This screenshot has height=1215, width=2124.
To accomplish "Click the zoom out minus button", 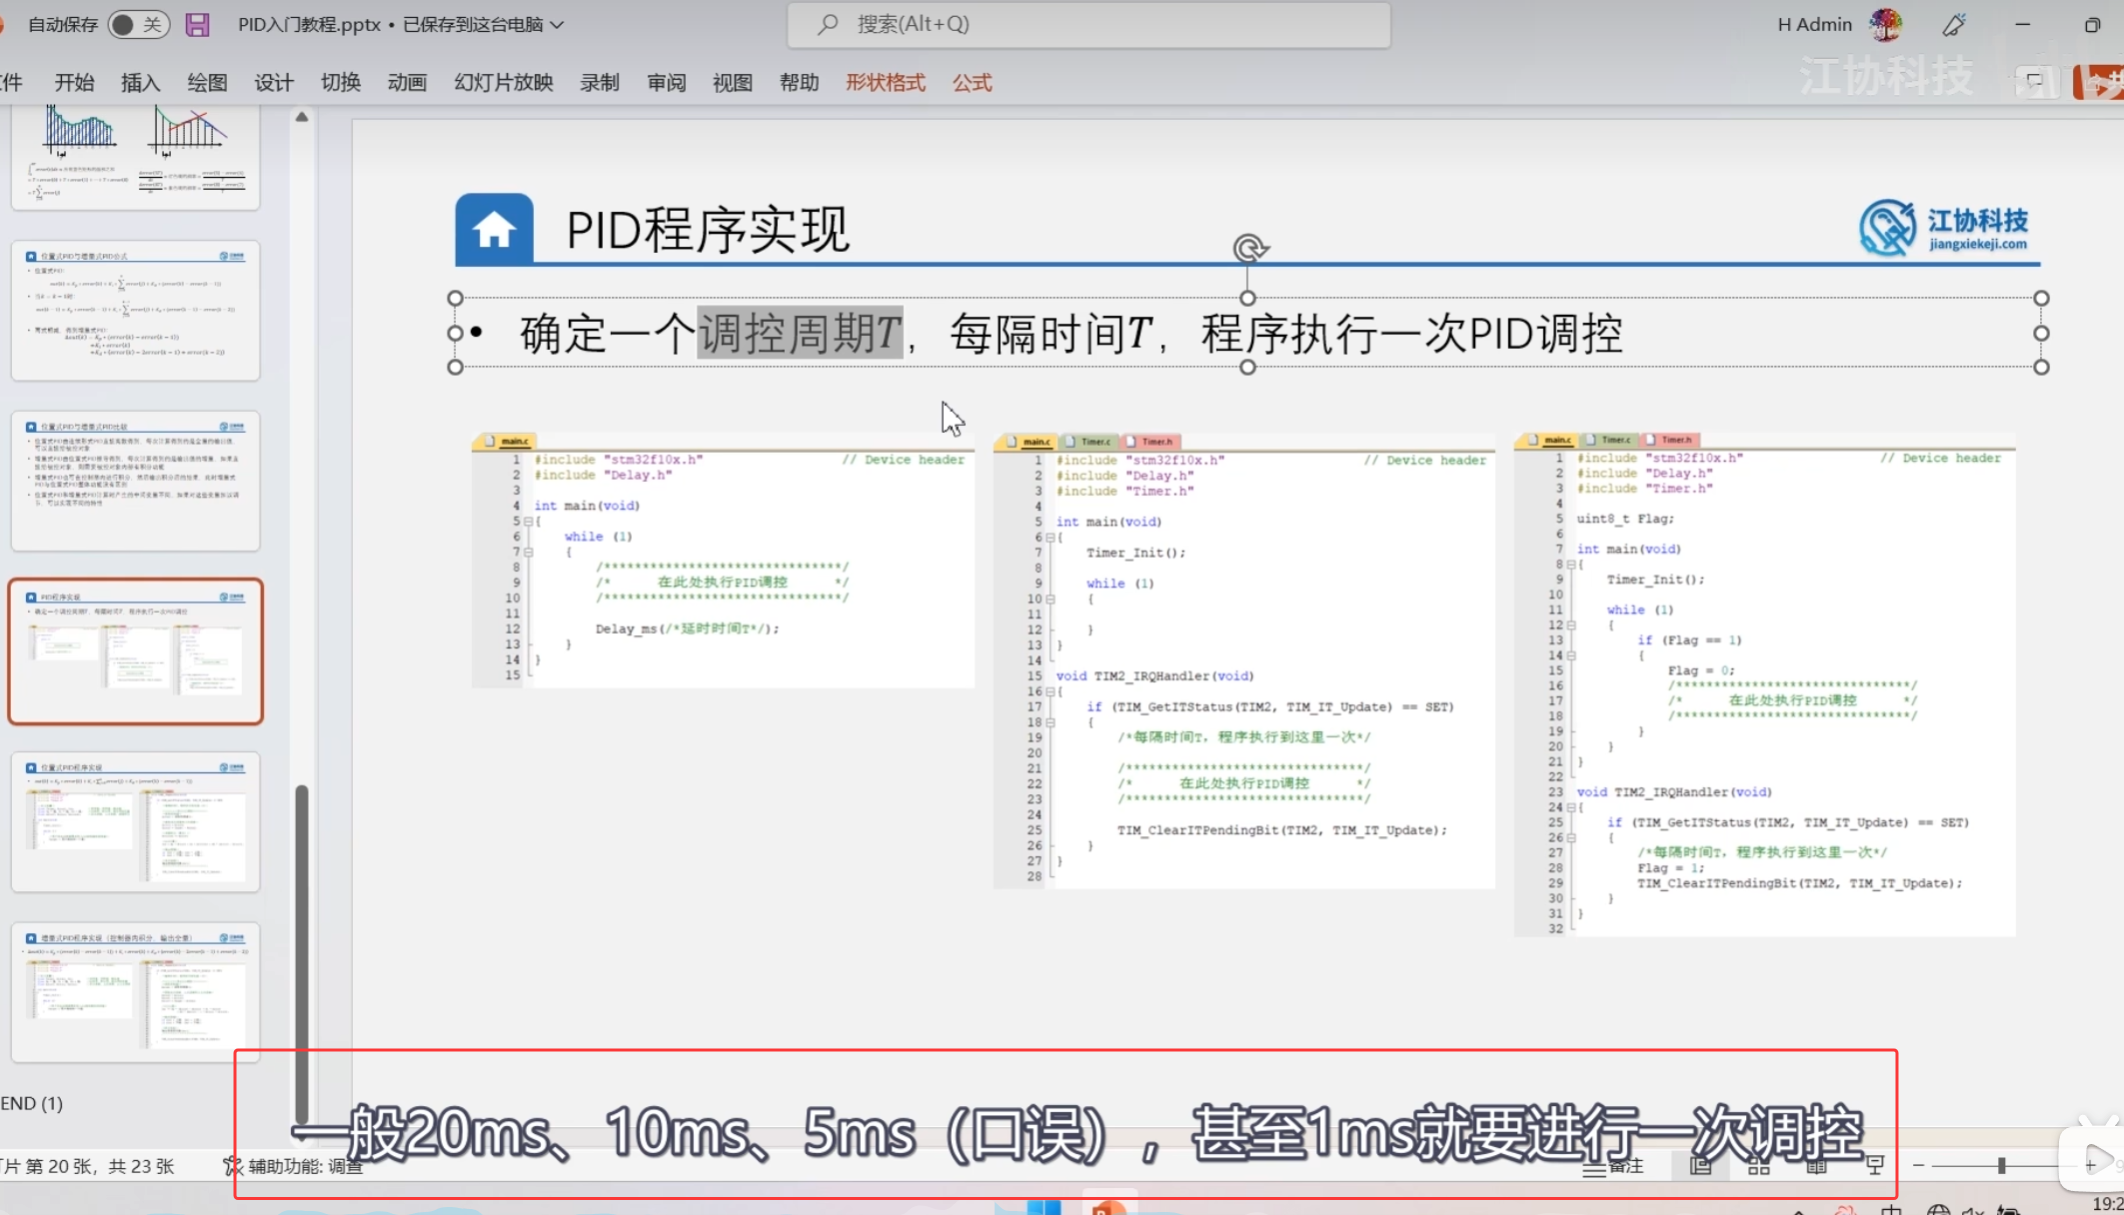I will pyautogui.click(x=1918, y=1165).
